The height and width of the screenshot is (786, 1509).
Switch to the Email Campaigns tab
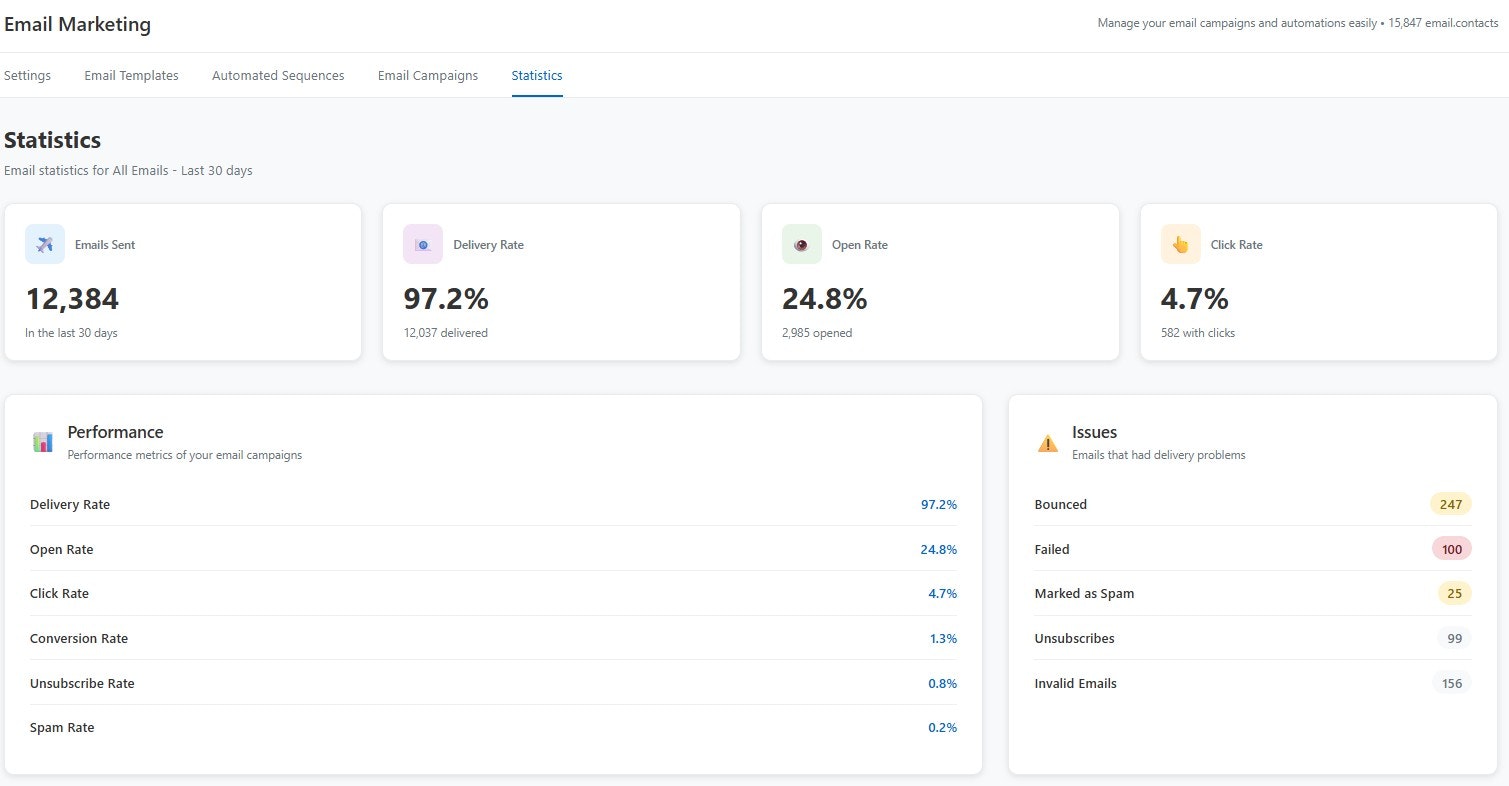point(427,75)
